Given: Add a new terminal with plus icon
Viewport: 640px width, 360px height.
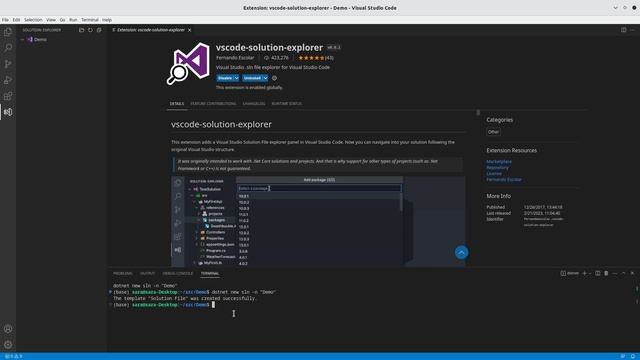Looking at the screenshot, I should point(584,273).
